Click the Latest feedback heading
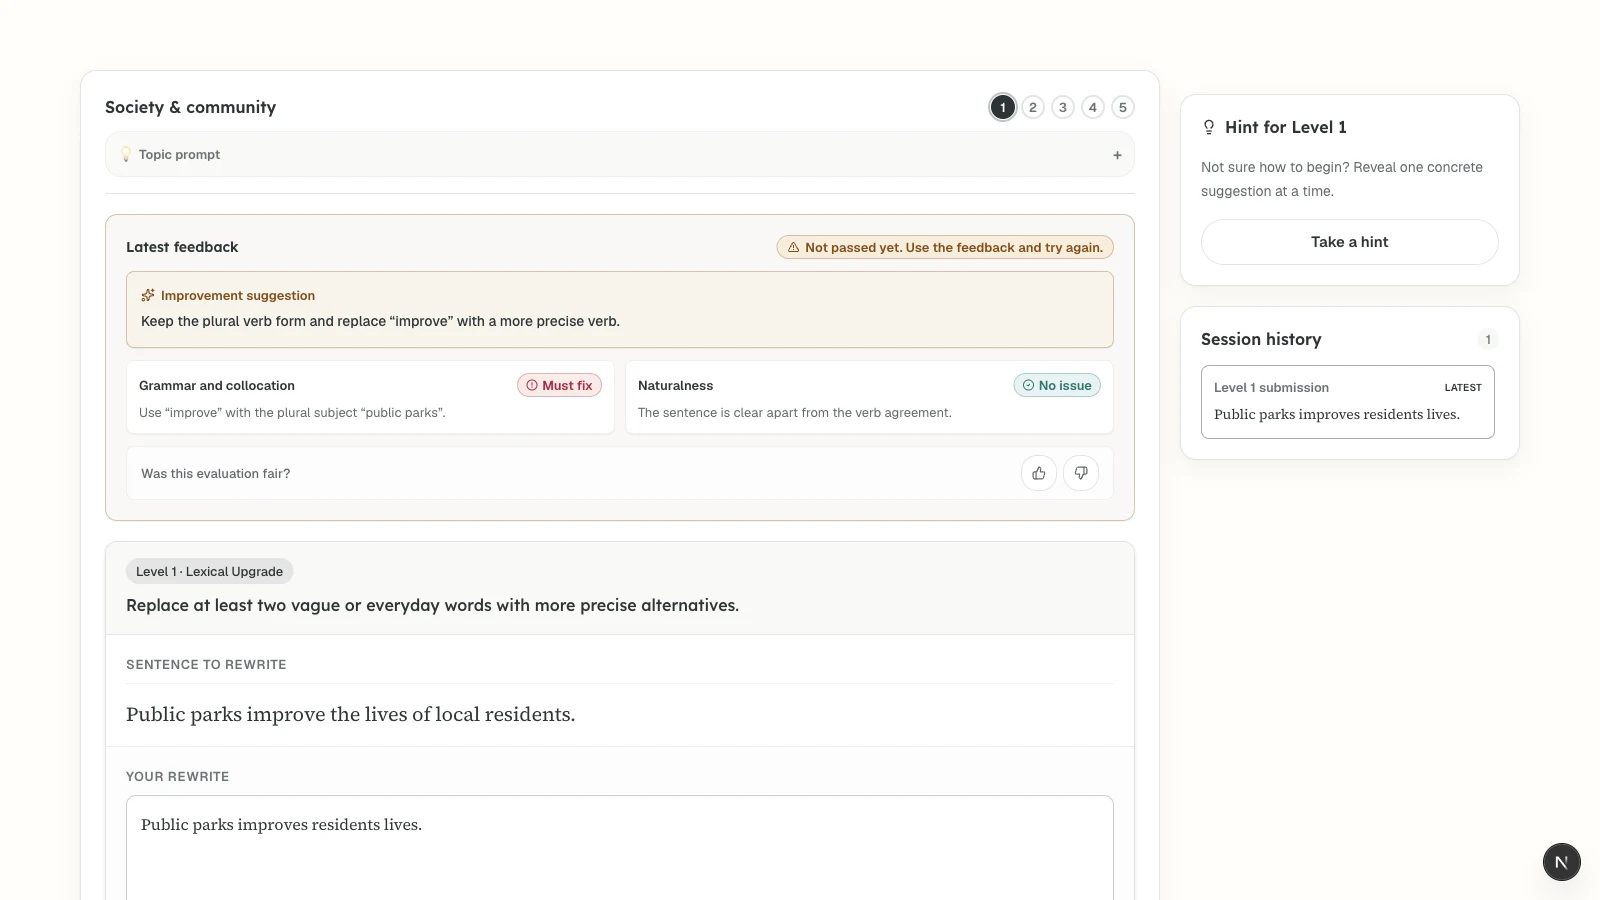This screenshot has height=900, width=1600. coord(182,247)
